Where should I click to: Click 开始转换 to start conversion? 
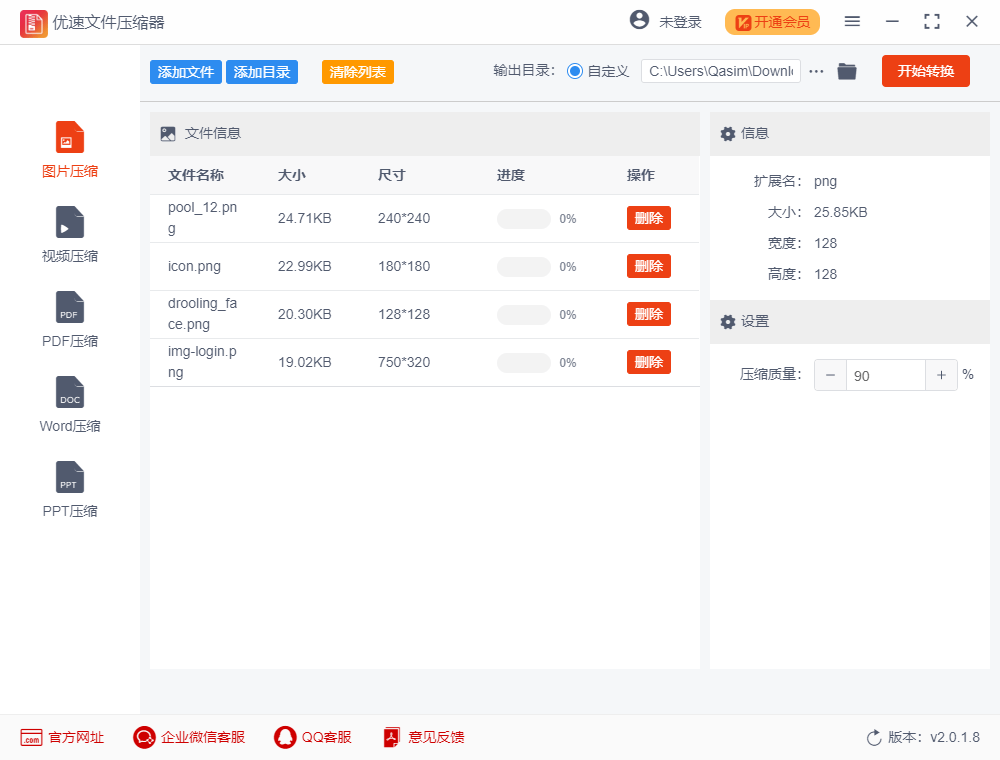(x=925, y=71)
